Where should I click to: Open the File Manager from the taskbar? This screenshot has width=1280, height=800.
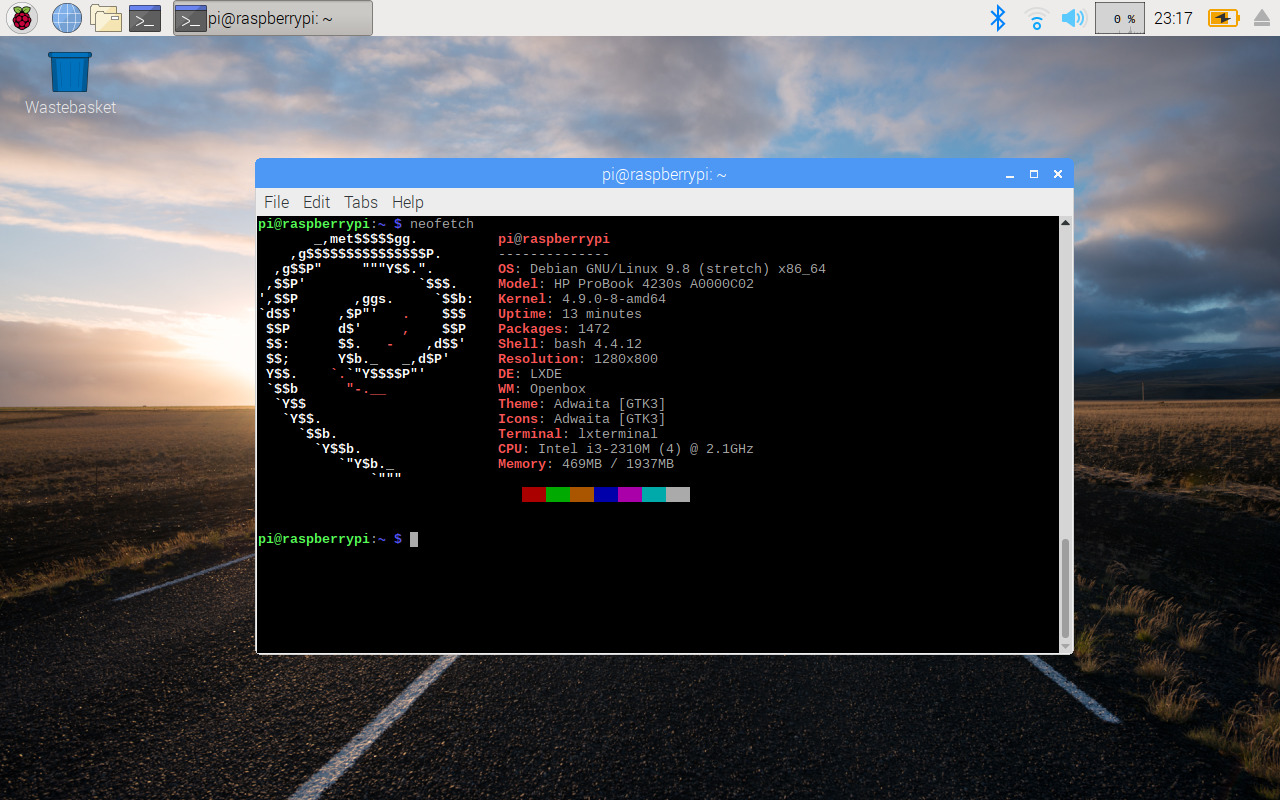(x=105, y=17)
